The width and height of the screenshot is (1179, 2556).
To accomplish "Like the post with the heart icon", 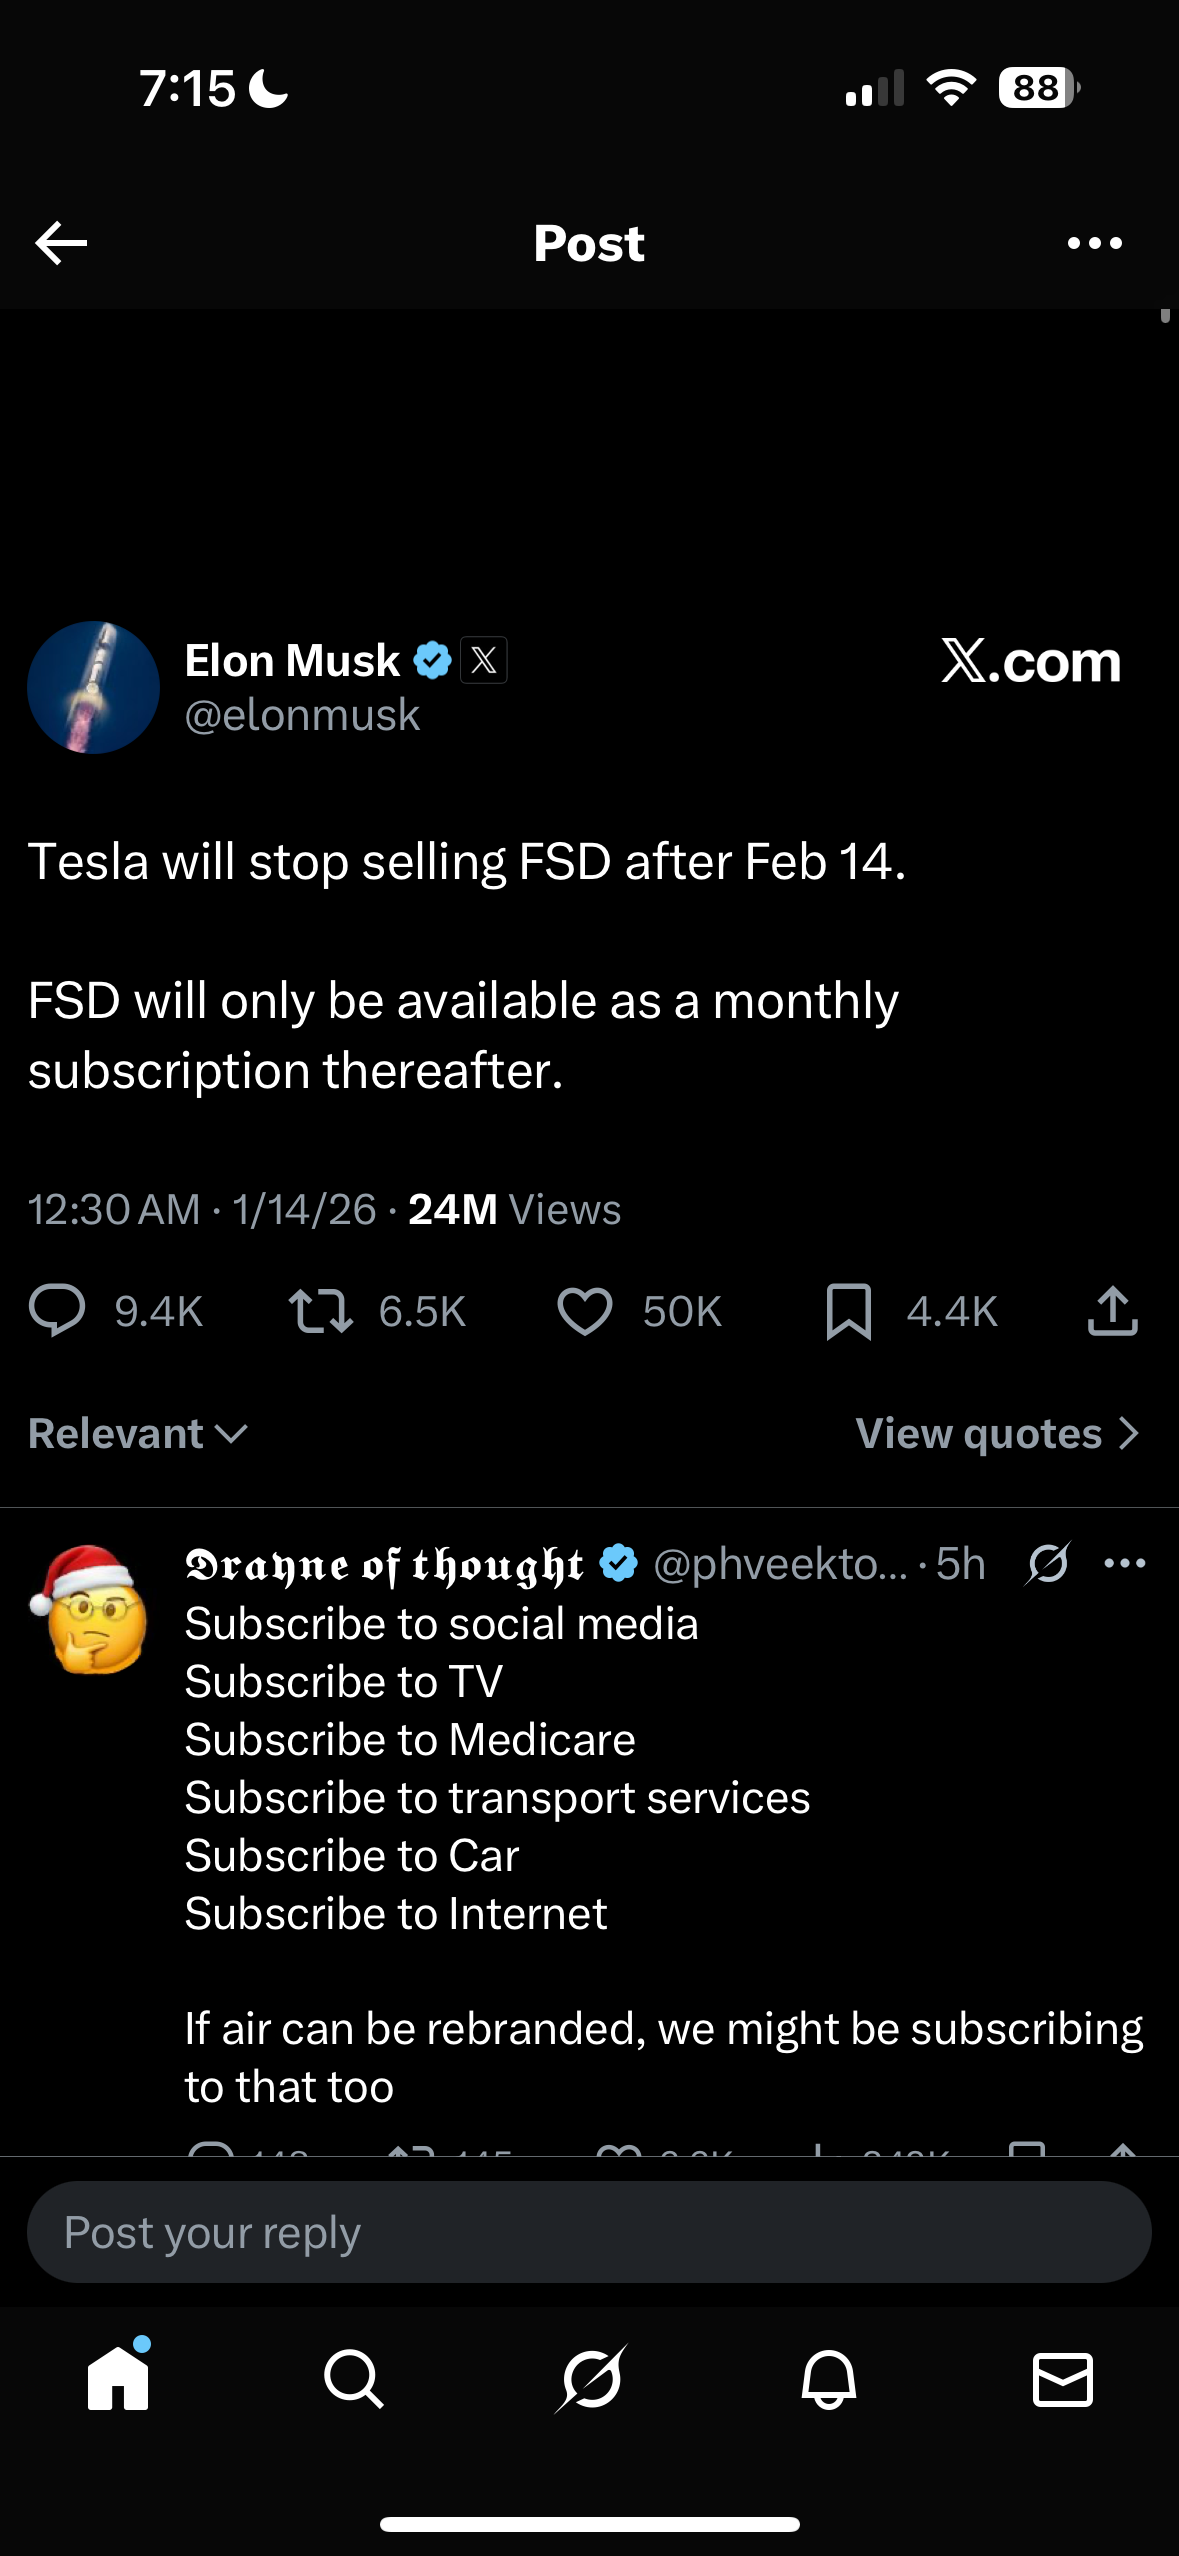I will click(x=584, y=1311).
